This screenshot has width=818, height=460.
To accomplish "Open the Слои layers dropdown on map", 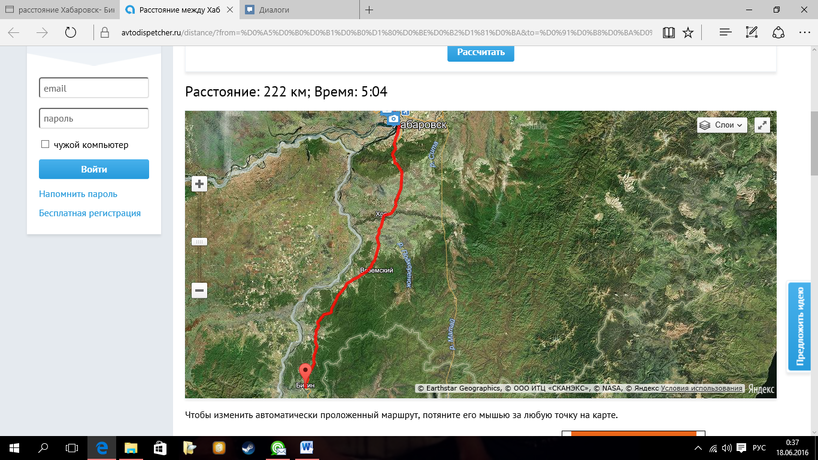I will point(722,125).
